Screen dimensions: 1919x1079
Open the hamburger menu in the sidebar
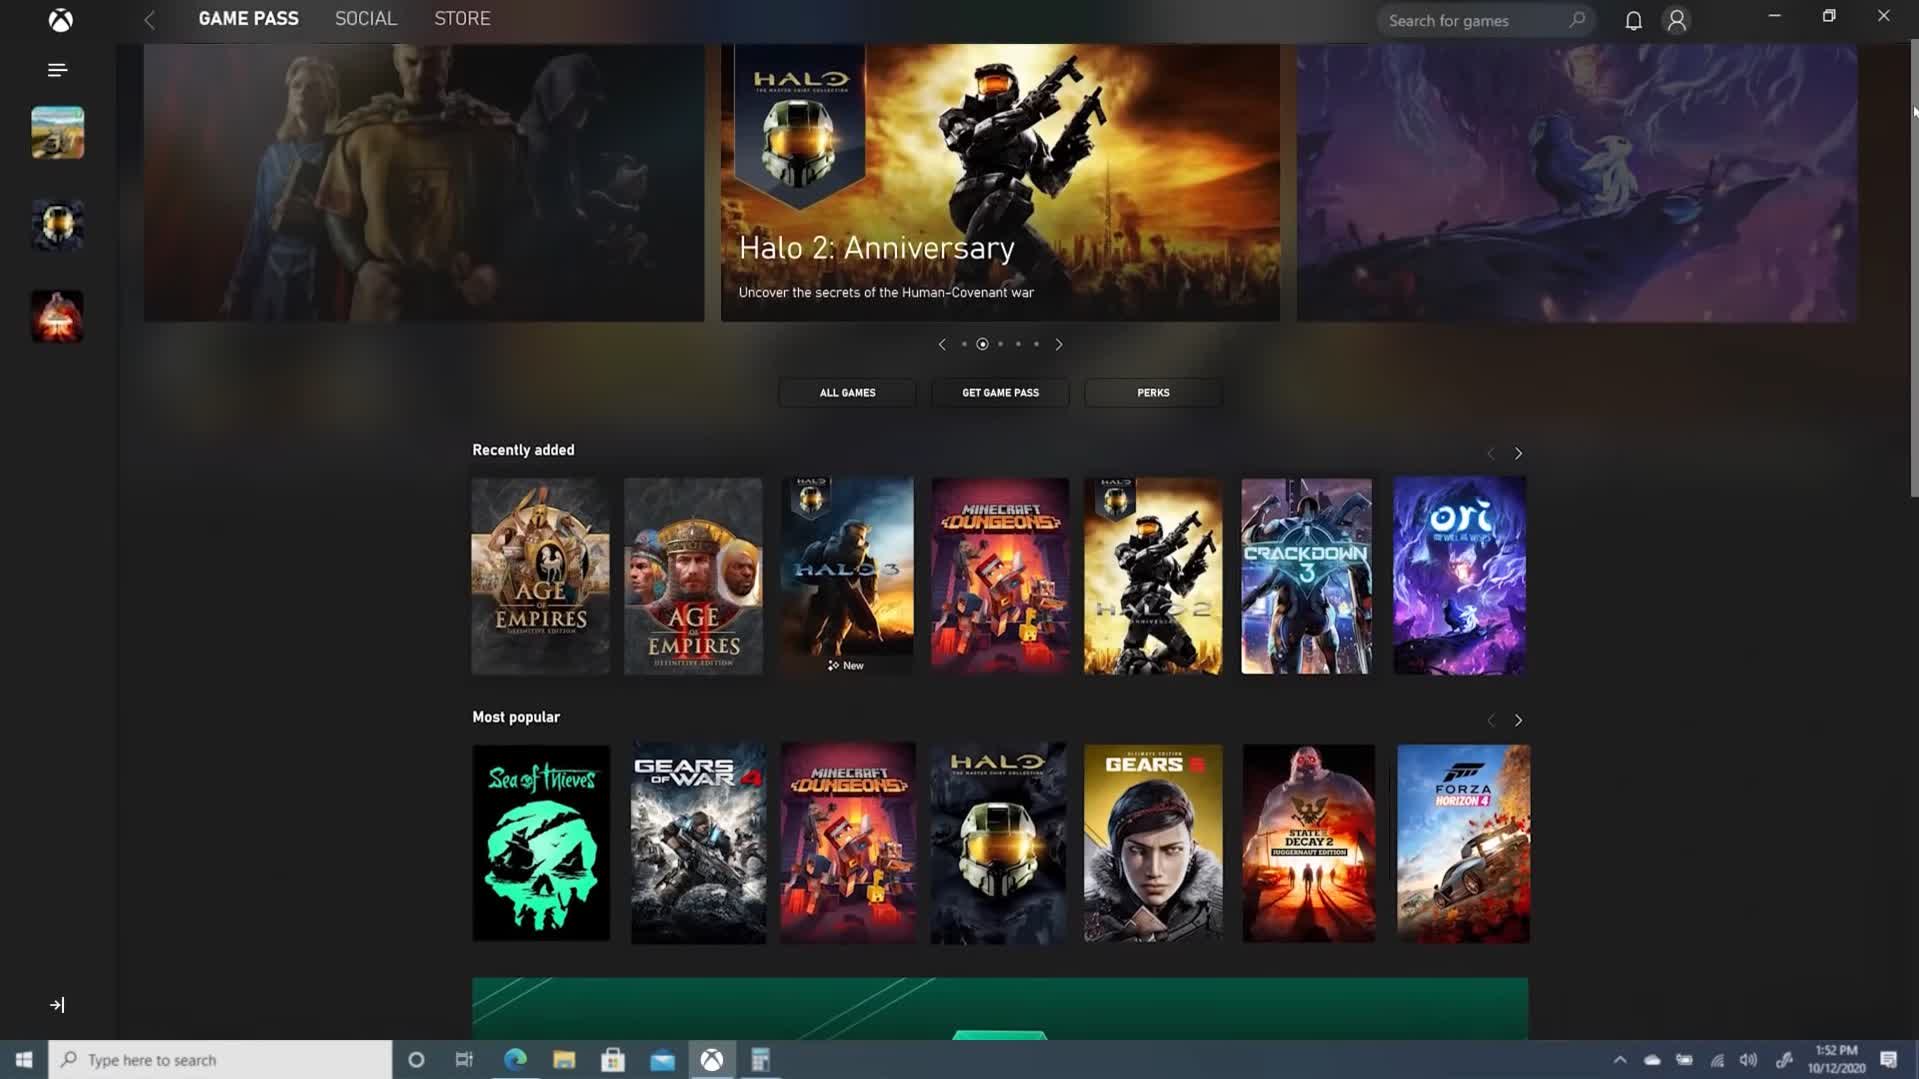[57, 70]
